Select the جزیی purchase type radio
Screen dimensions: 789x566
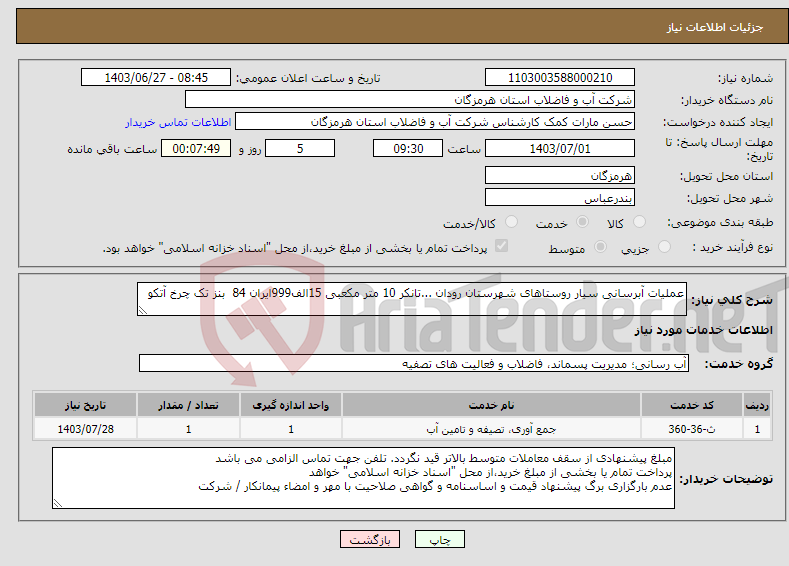tap(664, 247)
